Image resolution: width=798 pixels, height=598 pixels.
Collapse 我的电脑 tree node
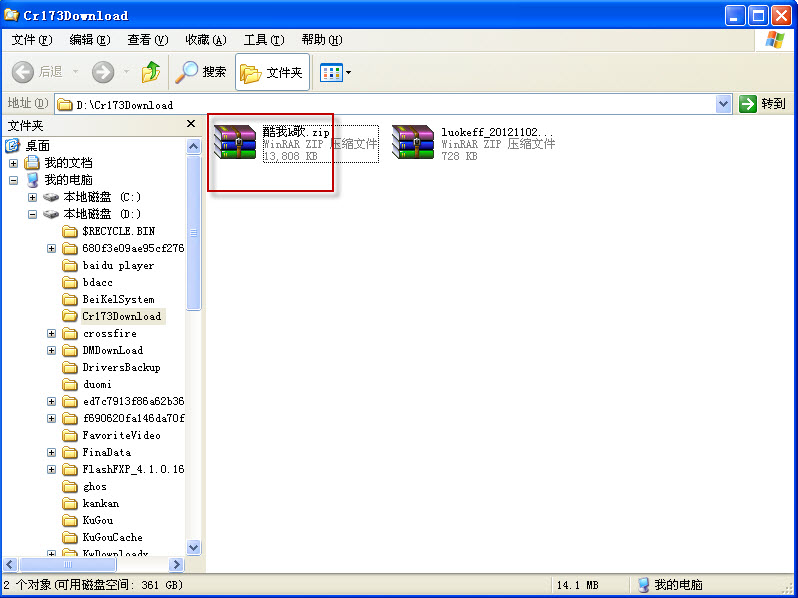point(14,180)
